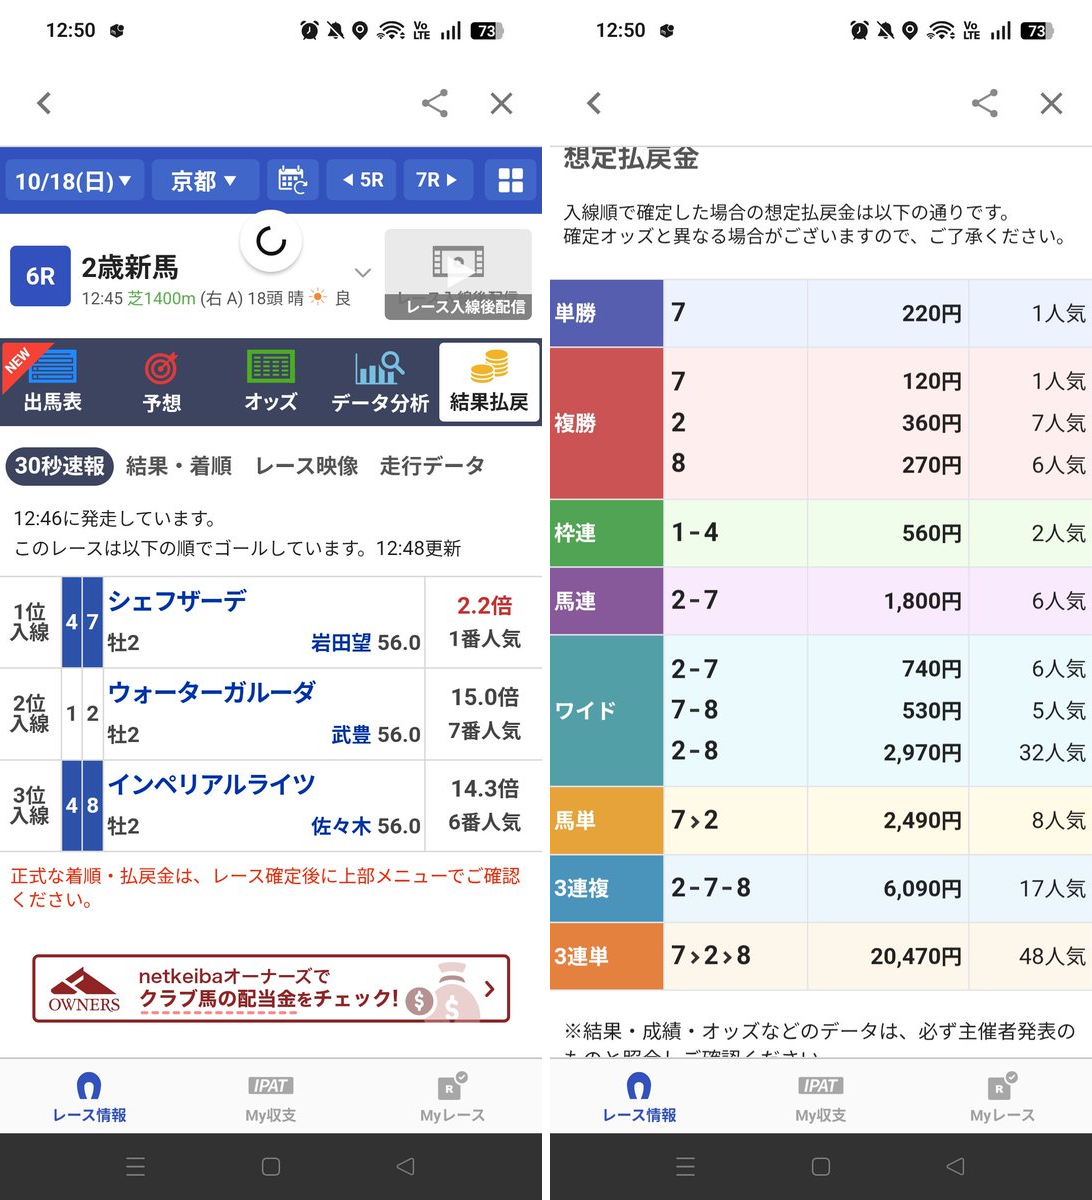Open racecourse dropdown 京都
This screenshot has height=1200, width=1092.
coord(203,181)
